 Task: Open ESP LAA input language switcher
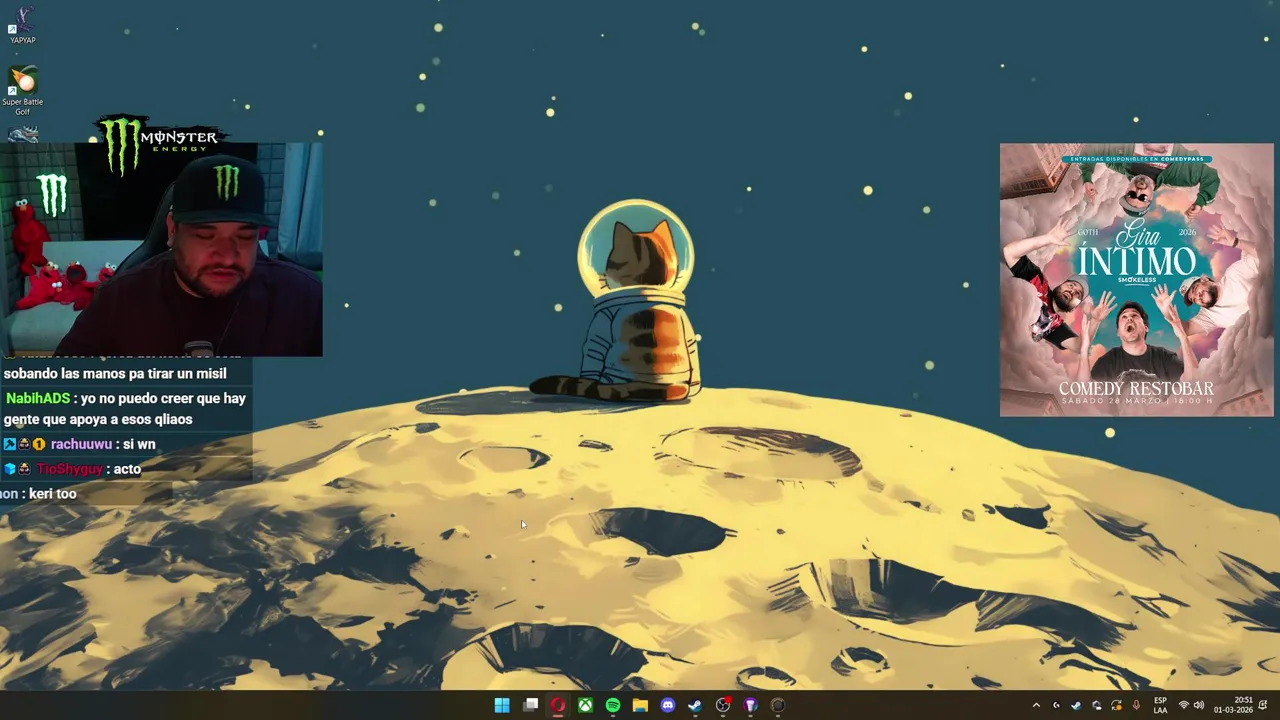(x=1160, y=705)
